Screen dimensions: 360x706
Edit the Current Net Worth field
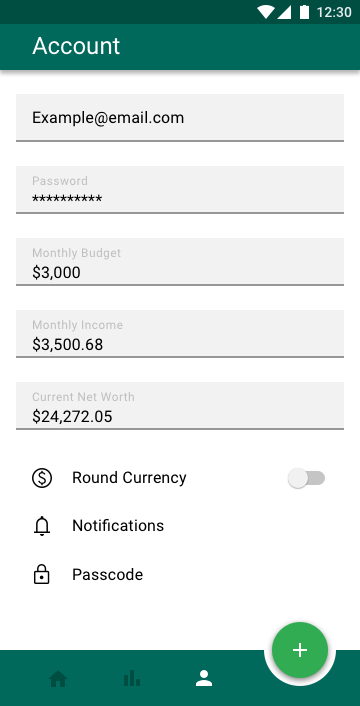click(x=180, y=406)
